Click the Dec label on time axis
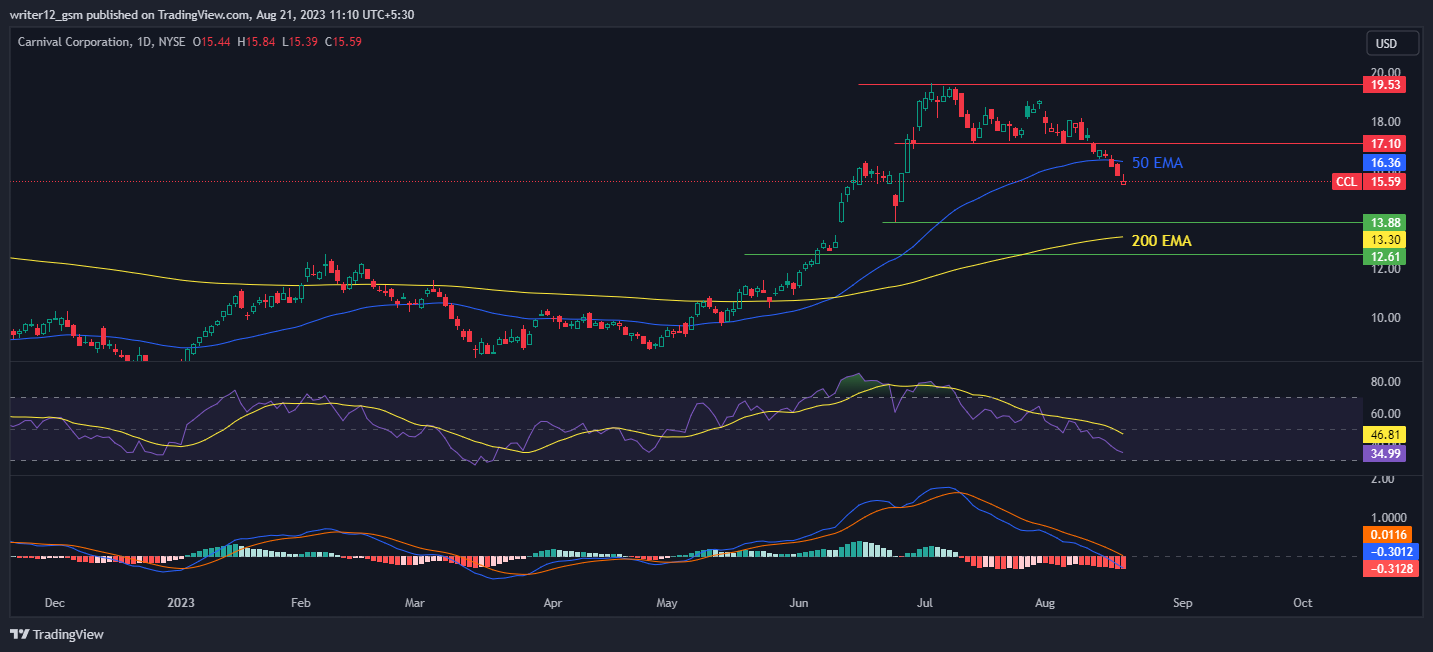Image resolution: width=1433 pixels, height=652 pixels. (x=55, y=603)
